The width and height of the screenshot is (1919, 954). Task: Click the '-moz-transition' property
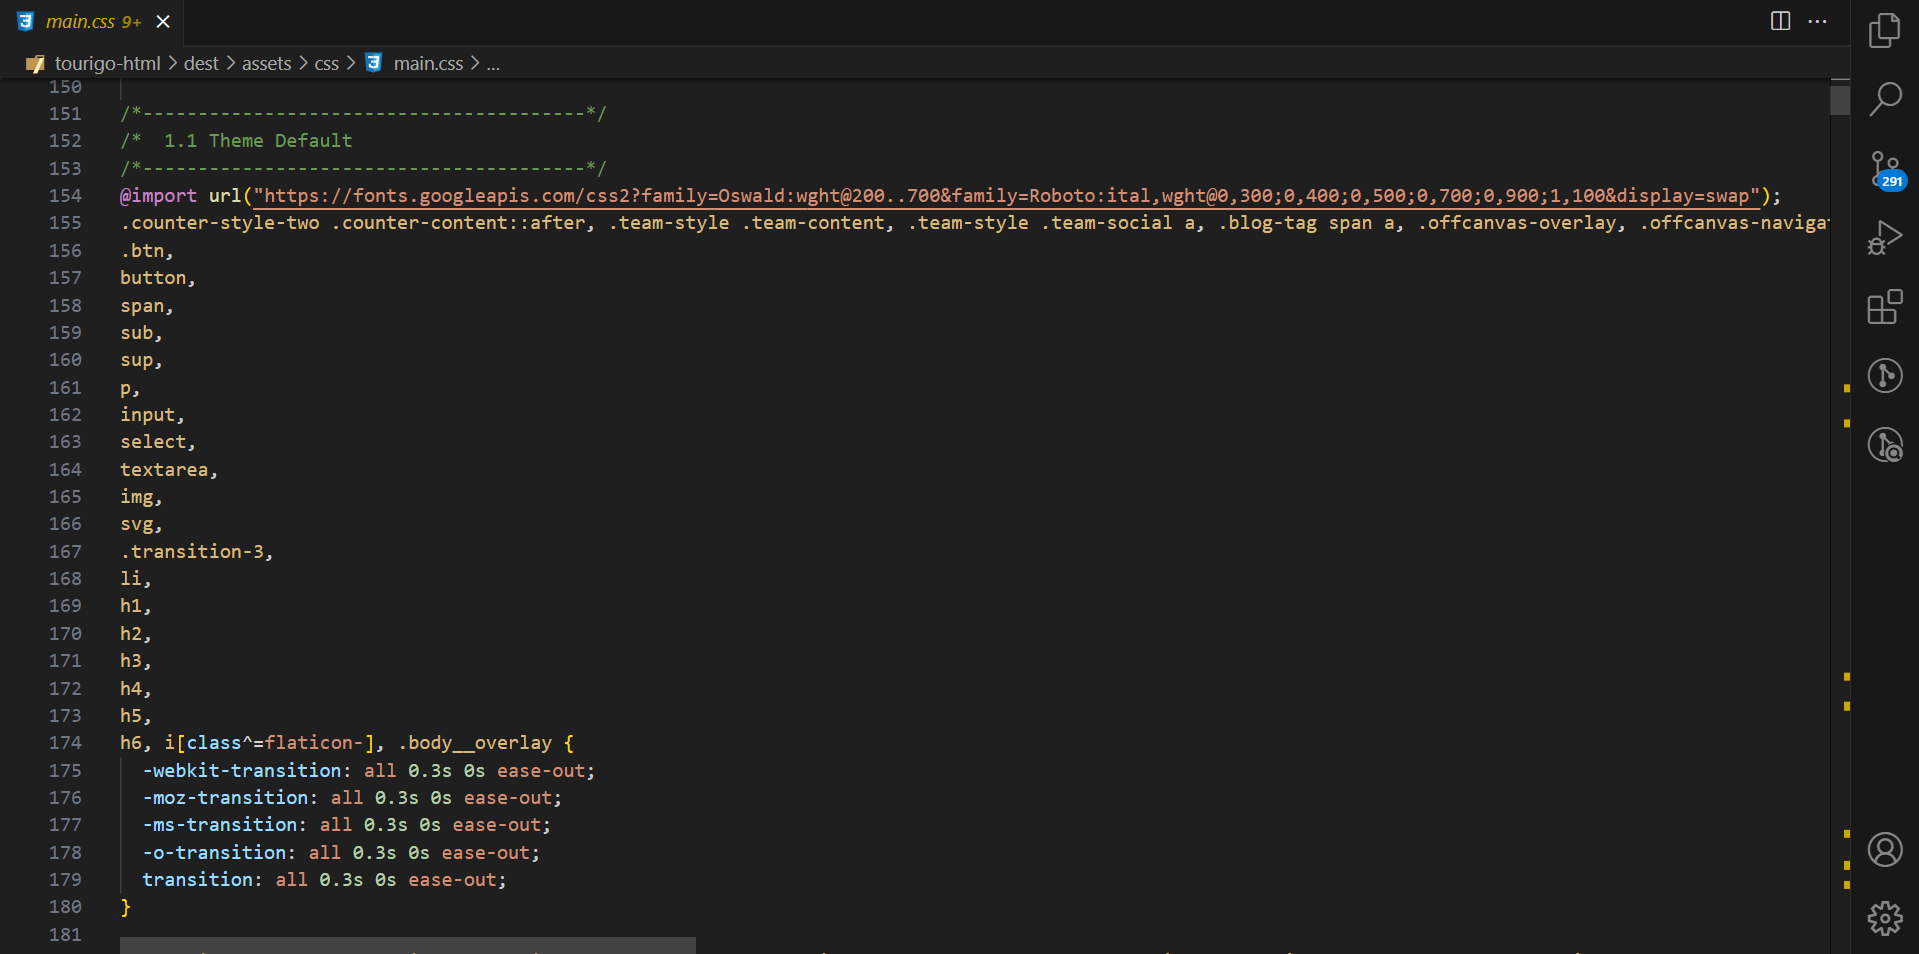click(226, 798)
